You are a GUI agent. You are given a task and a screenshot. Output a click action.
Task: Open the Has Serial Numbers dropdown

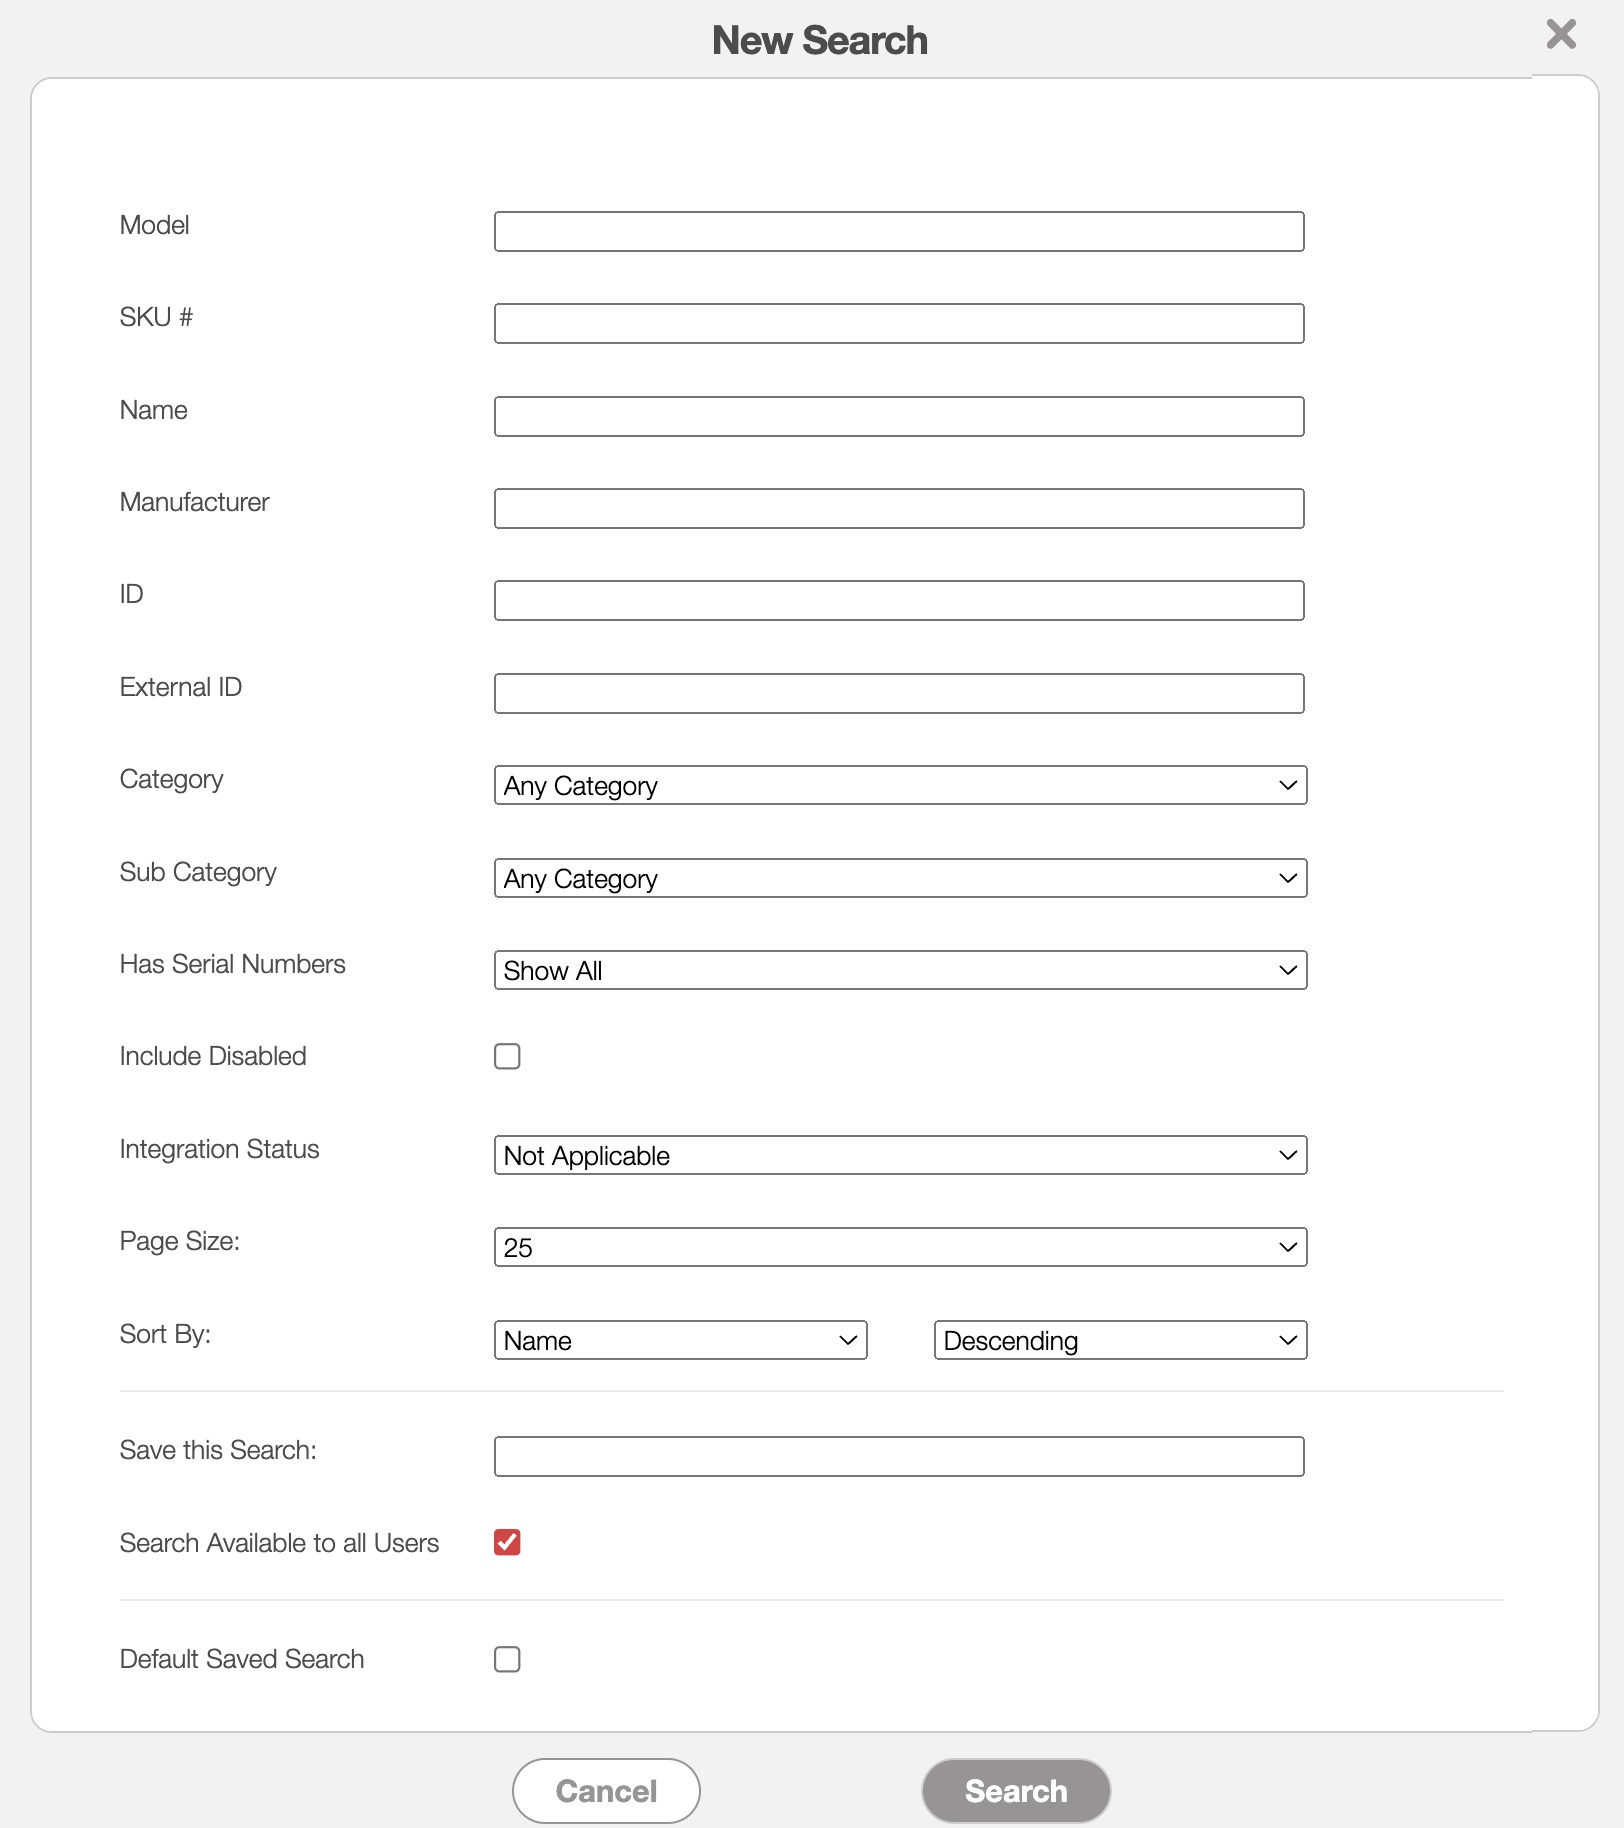(x=899, y=971)
